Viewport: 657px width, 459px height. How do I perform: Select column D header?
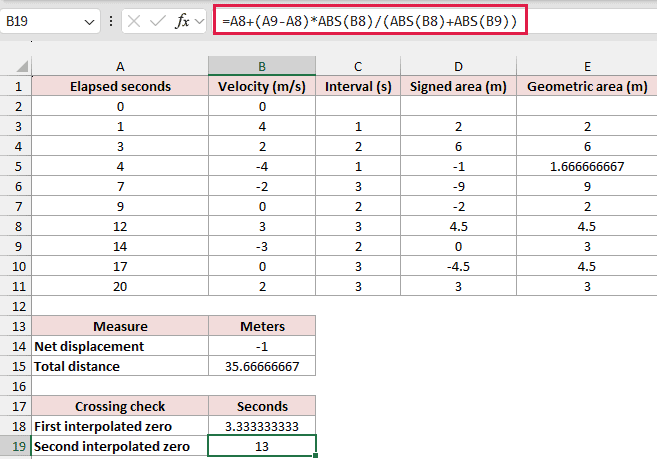[x=458, y=66]
